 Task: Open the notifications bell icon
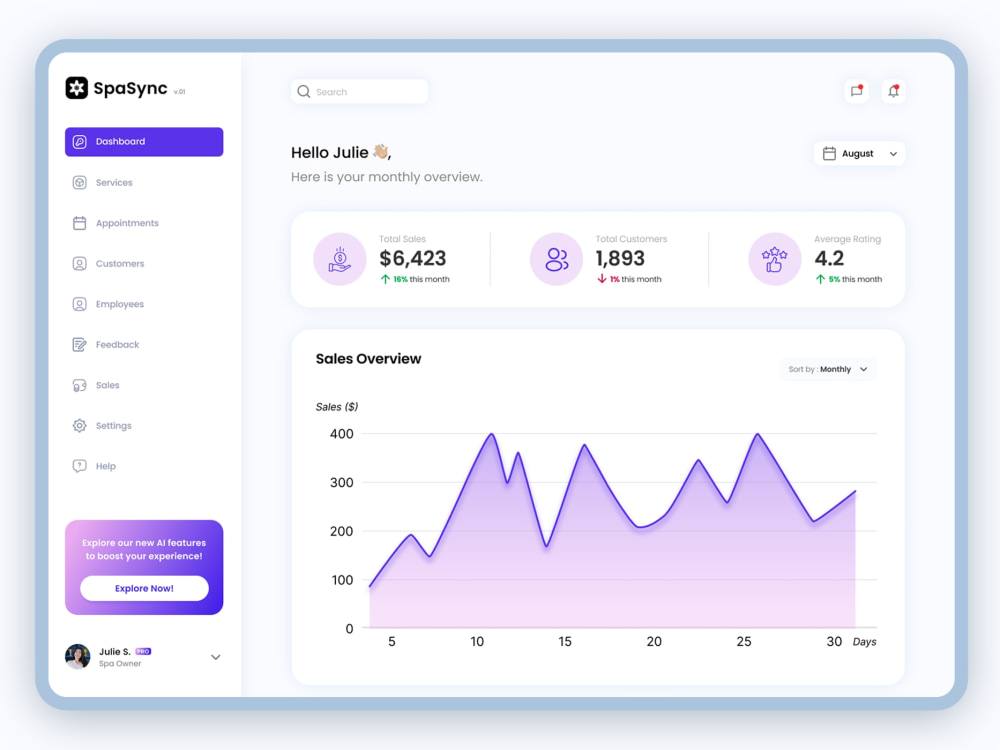[x=893, y=91]
